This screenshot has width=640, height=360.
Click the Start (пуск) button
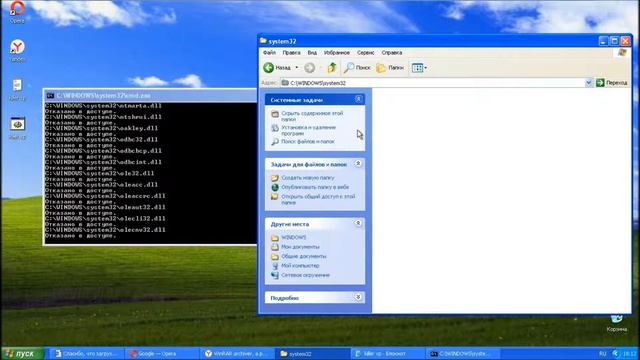[x=22, y=353]
